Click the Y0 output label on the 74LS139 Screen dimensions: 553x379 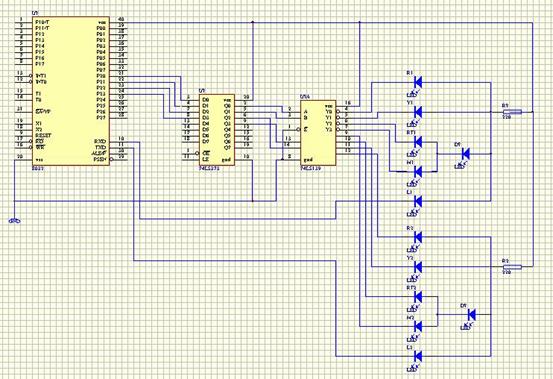click(x=328, y=112)
